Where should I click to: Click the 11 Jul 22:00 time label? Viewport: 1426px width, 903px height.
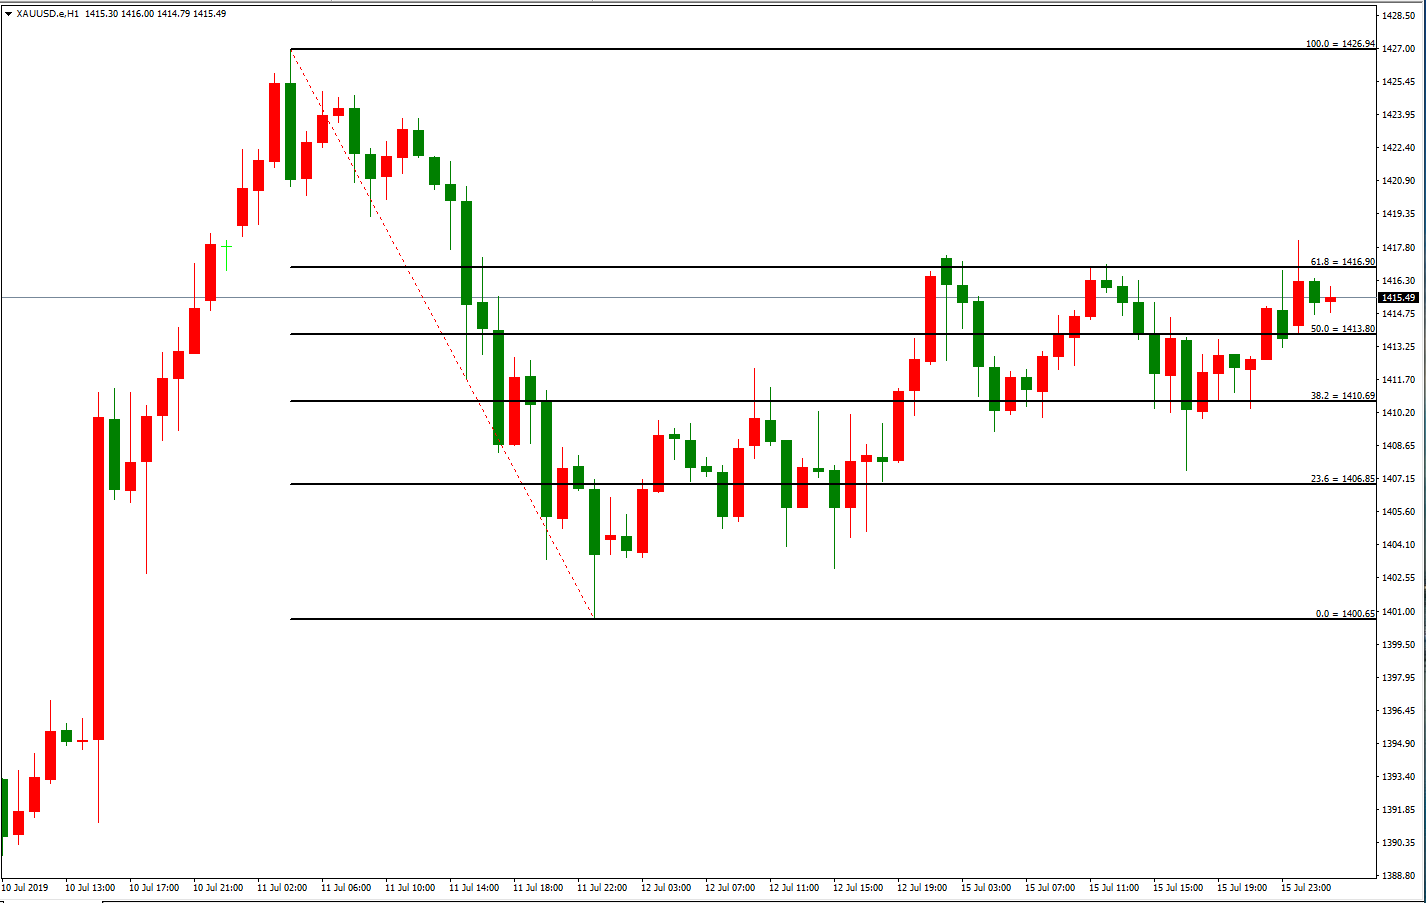(602, 888)
